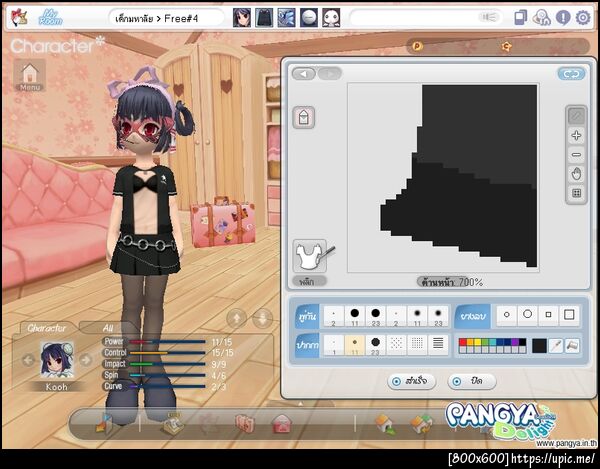Pick the purple color swatch
This screenshot has width=600, height=469.
pos(515,342)
